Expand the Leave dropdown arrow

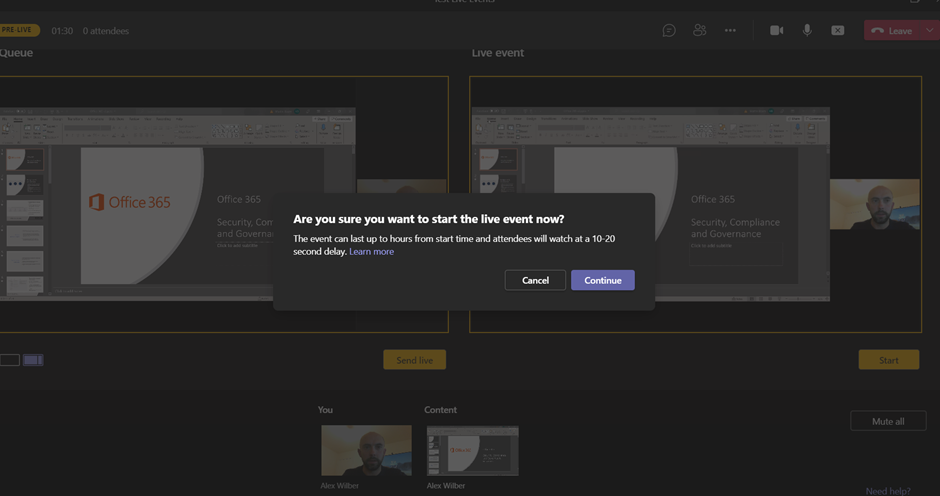pyautogui.click(x=929, y=31)
